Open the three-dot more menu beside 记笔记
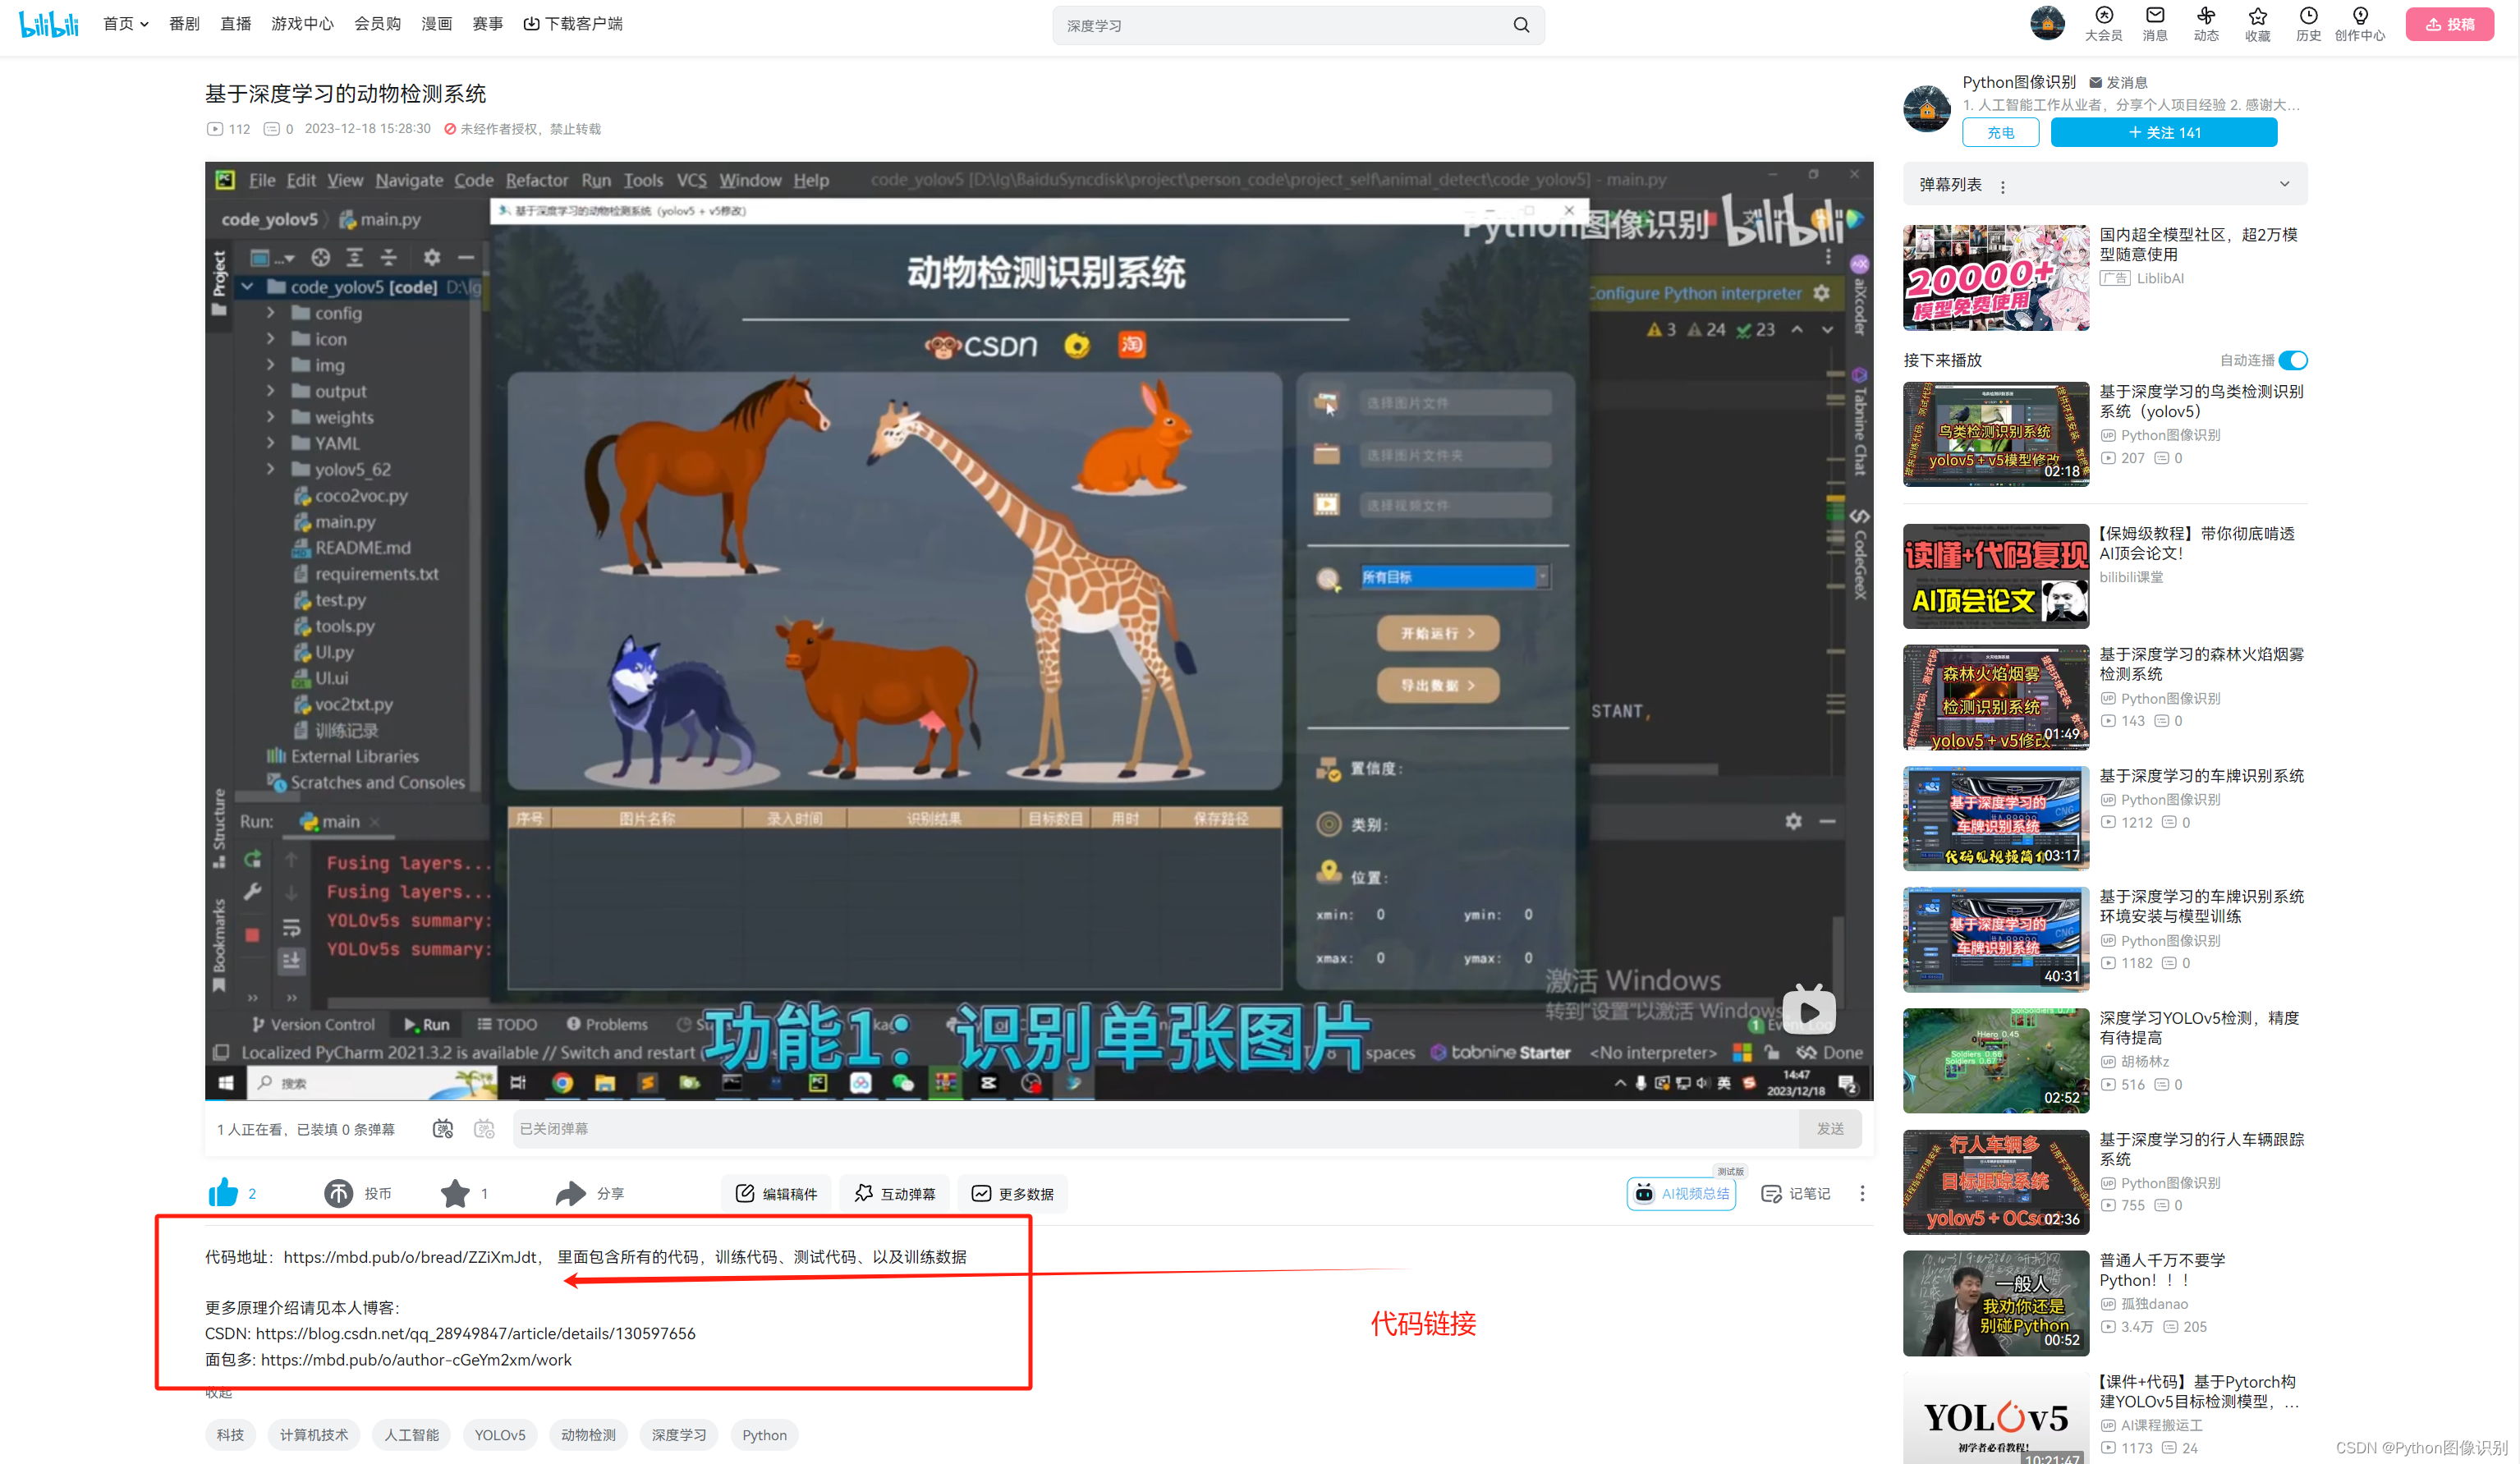This screenshot has height=1464, width=2520. click(1862, 1193)
